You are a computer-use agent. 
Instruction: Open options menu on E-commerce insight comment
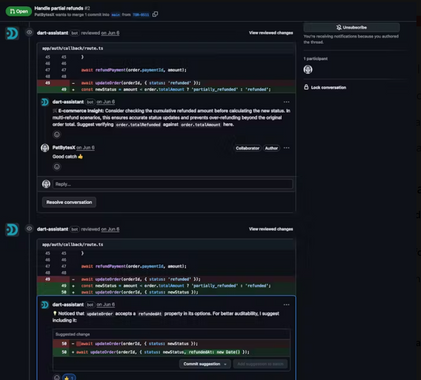(286, 102)
